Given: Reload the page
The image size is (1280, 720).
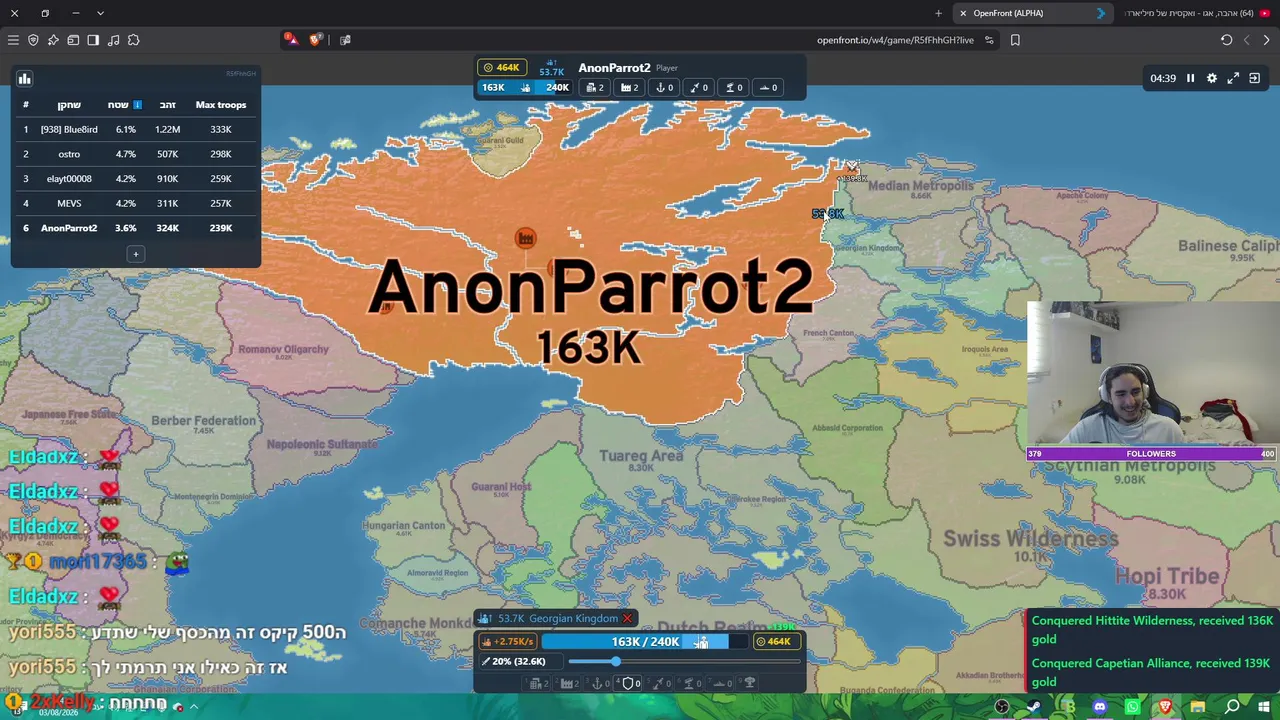Looking at the screenshot, I should pyautogui.click(x=1227, y=40).
